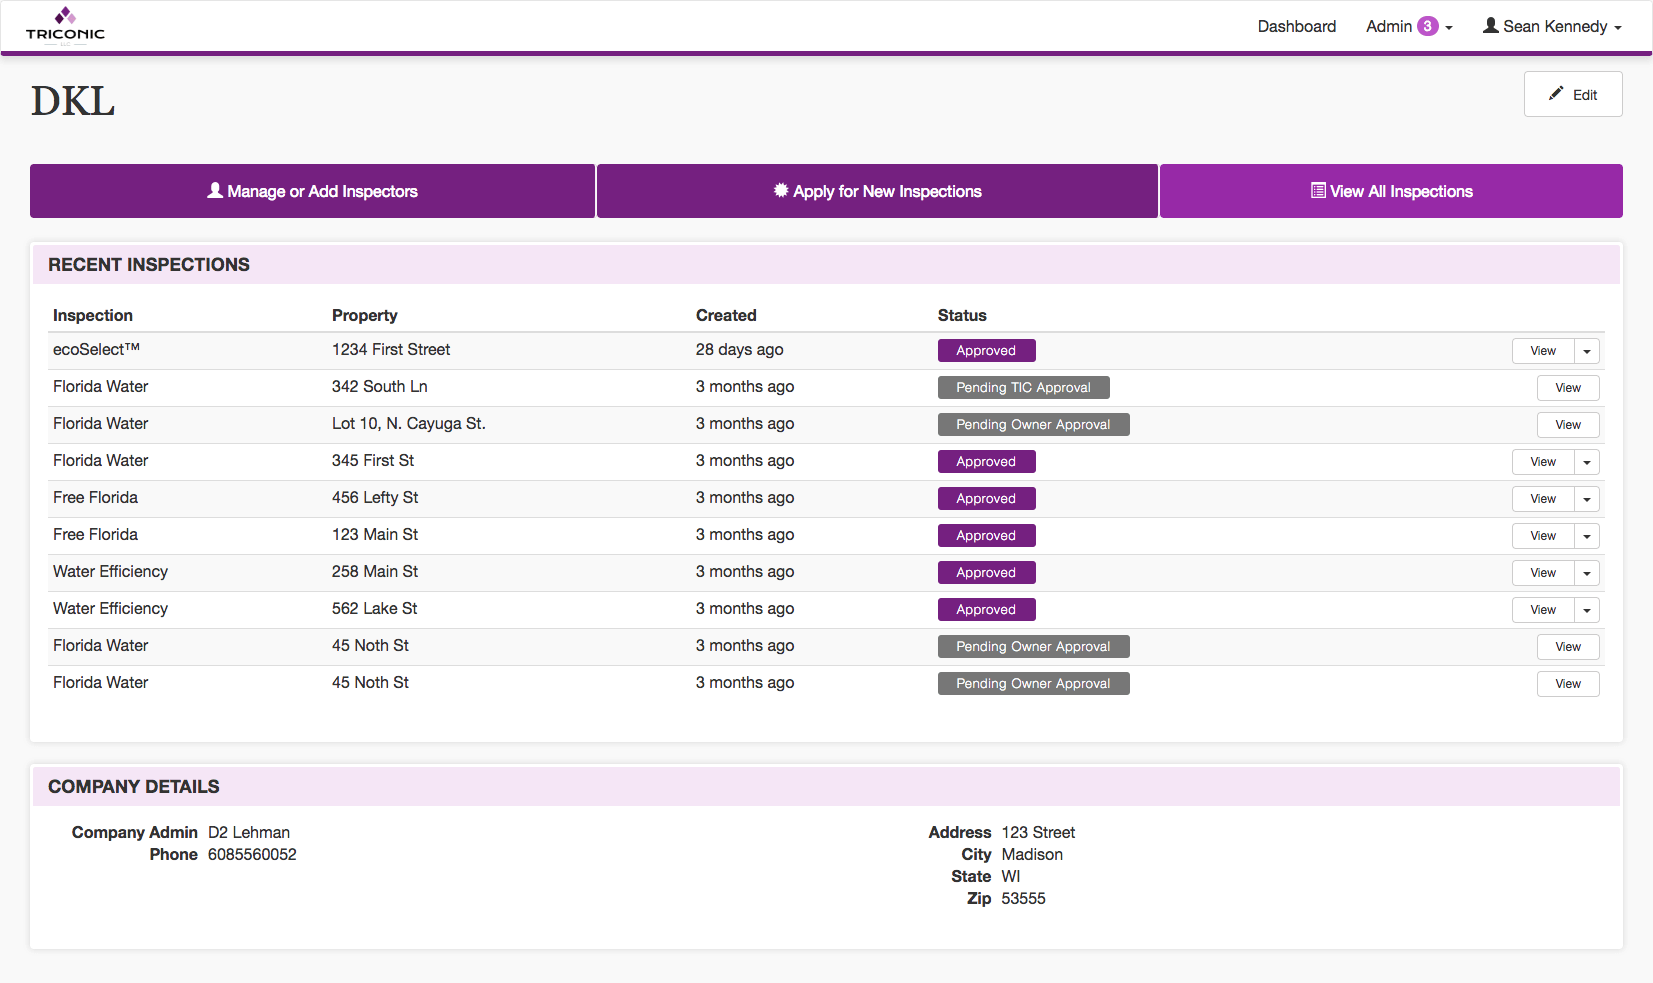This screenshot has width=1653, height=983.
Task: Click the '28 days ago' created value
Action: (739, 349)
